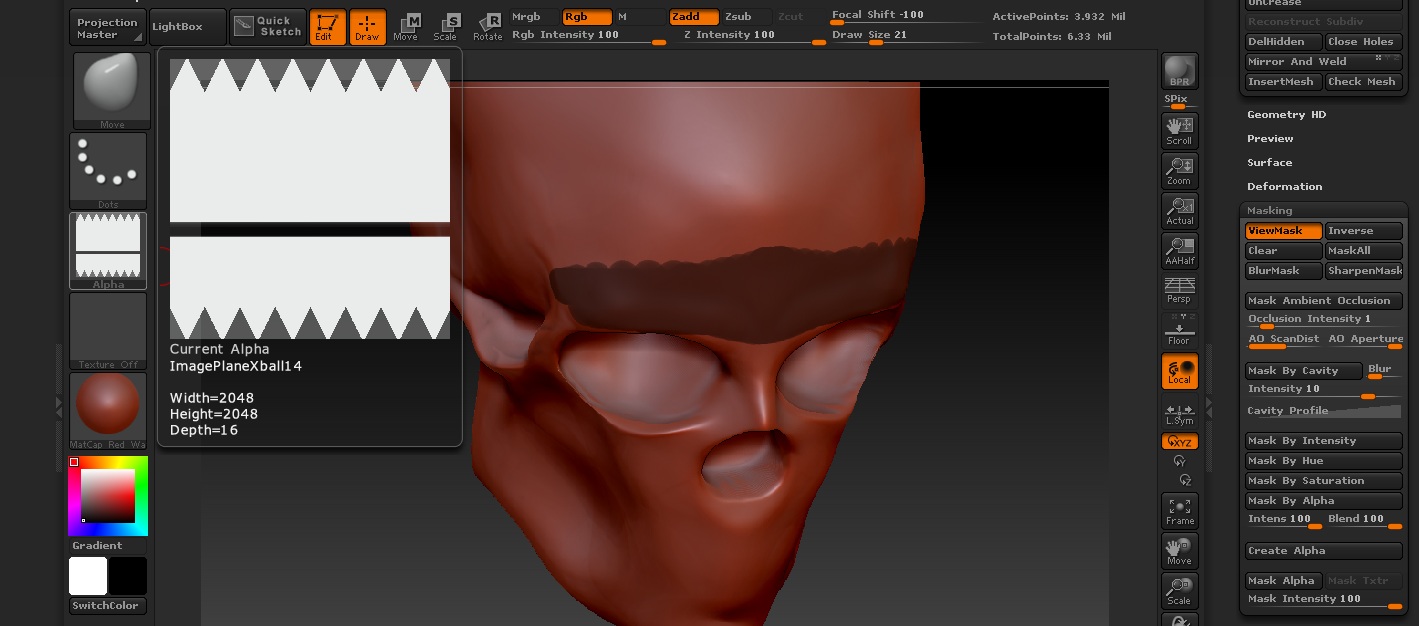Click the Actual size icon

tap(1179, 210)
